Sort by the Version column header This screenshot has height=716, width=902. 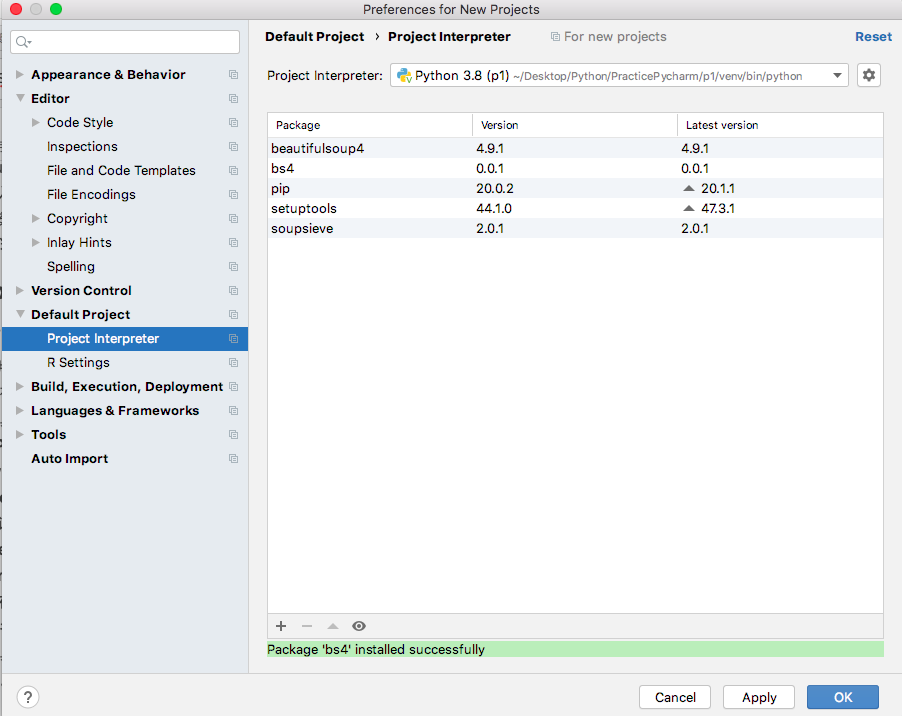(575, 125)
